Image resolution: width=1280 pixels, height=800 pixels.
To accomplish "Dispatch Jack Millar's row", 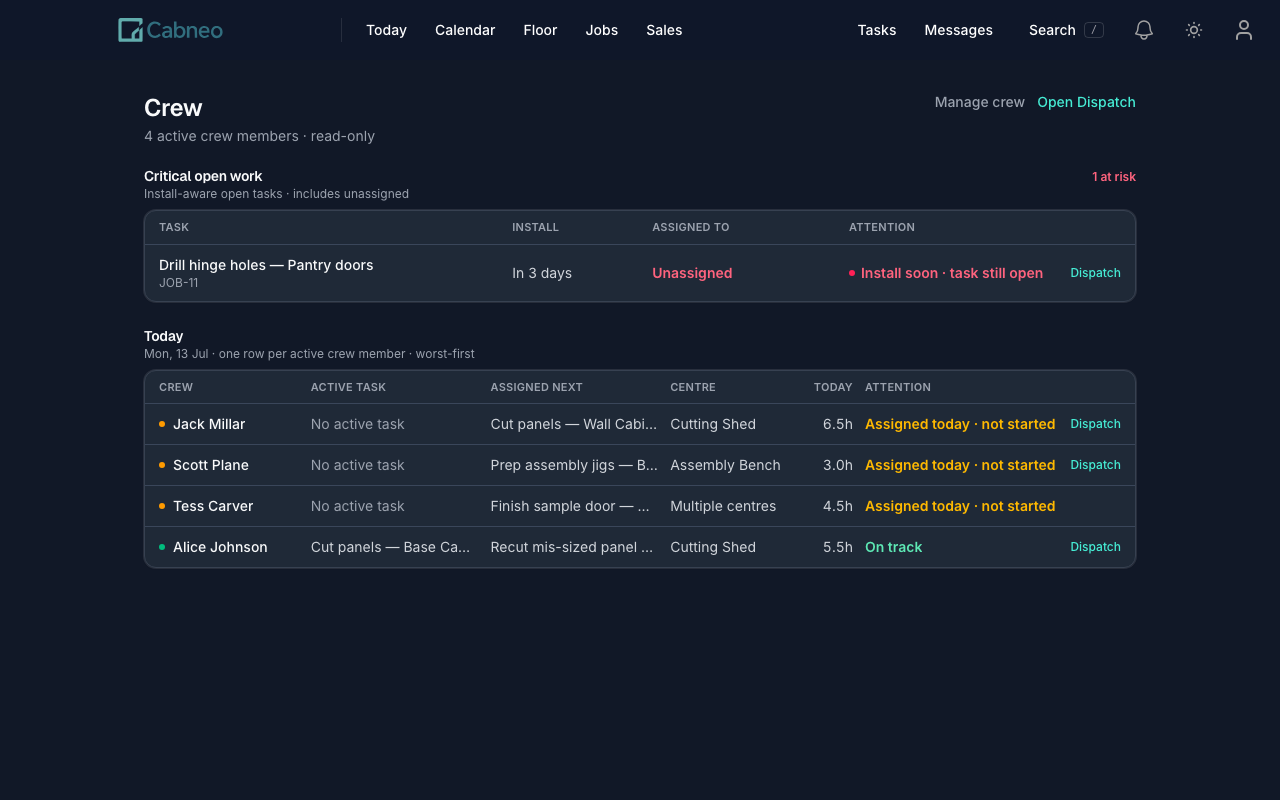I will 1095,424.
